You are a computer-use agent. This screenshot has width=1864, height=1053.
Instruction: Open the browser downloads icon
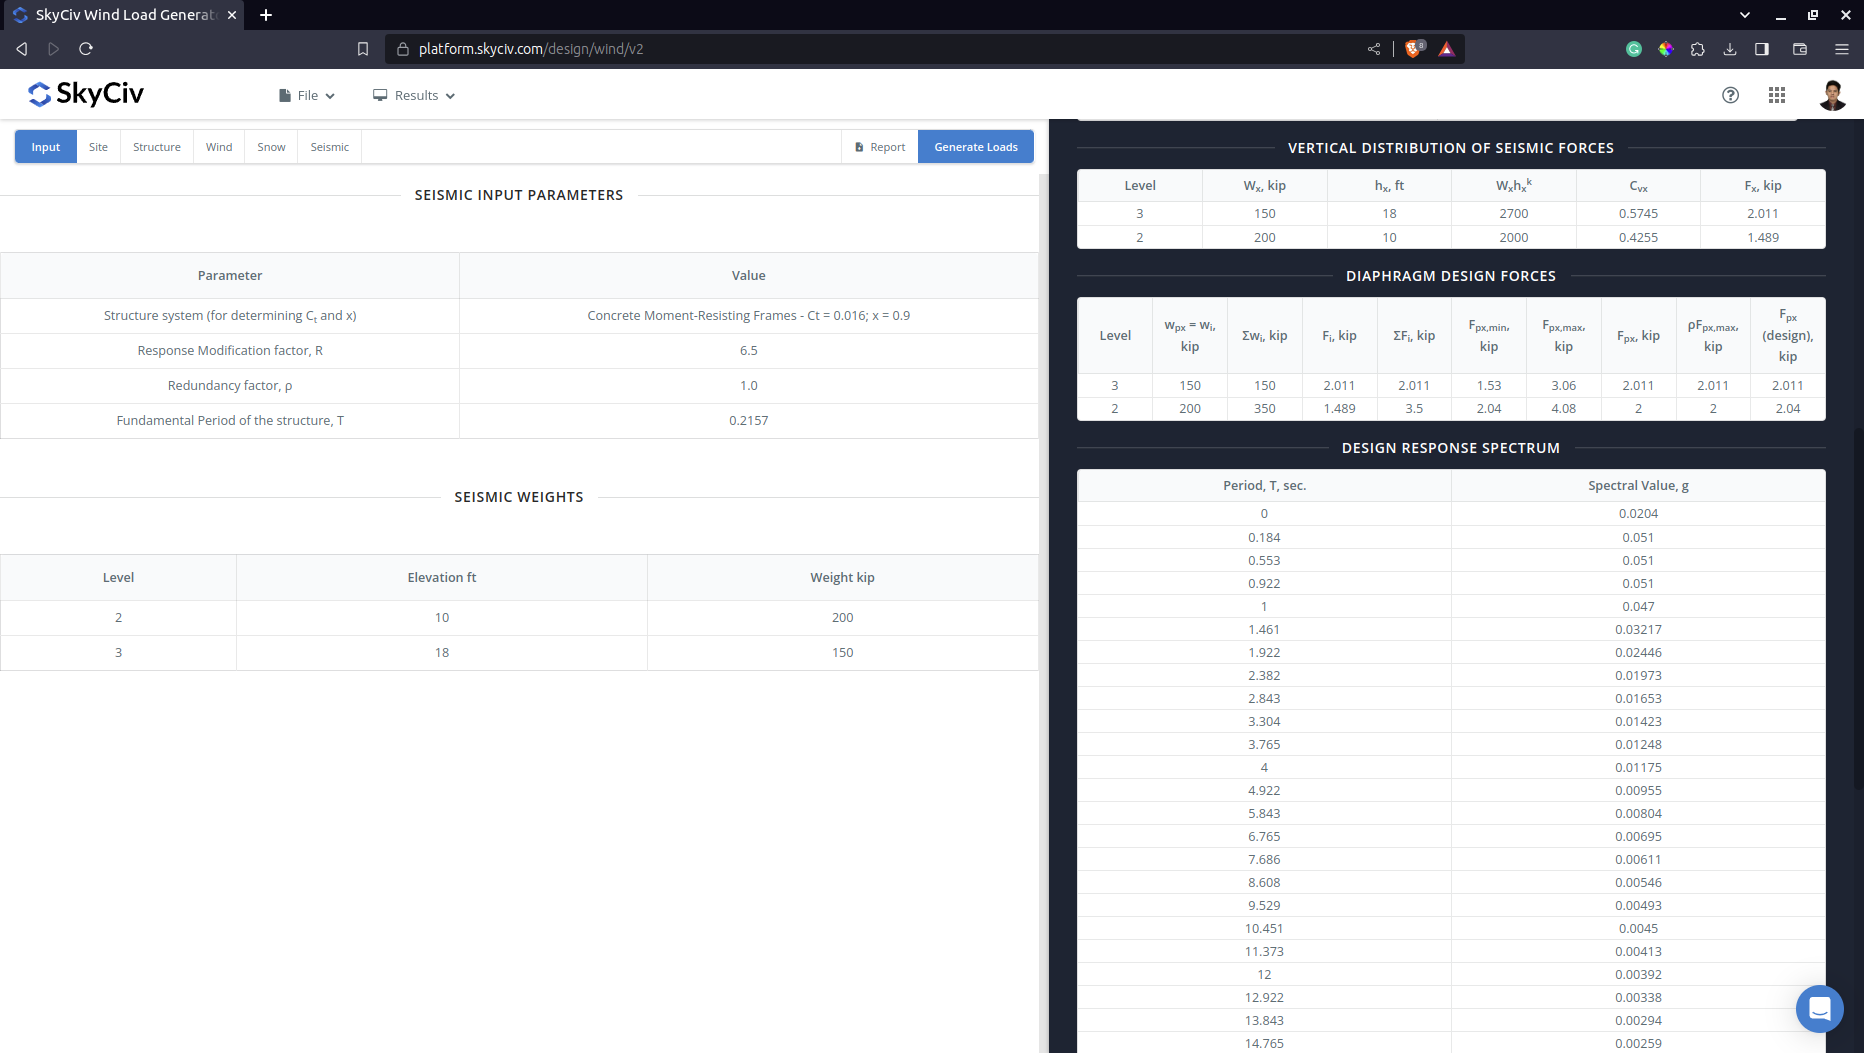tap(1728, 48)
